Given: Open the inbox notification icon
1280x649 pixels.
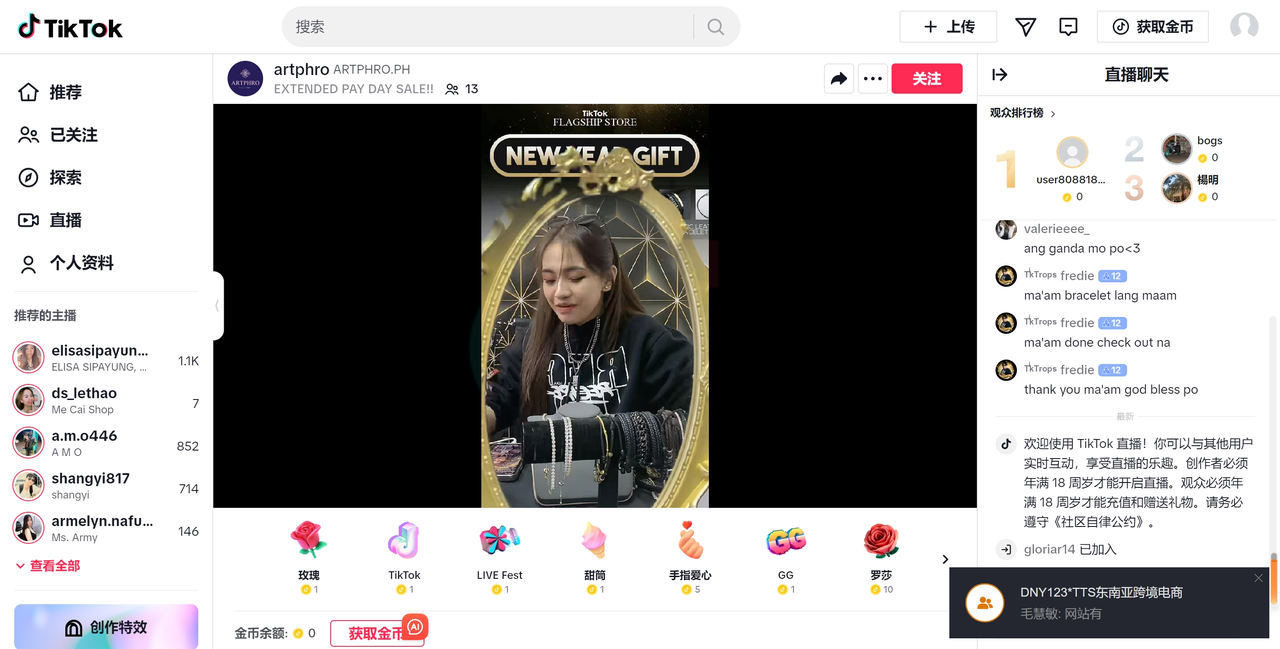Looking at the screenshot, I should 1068,27.
